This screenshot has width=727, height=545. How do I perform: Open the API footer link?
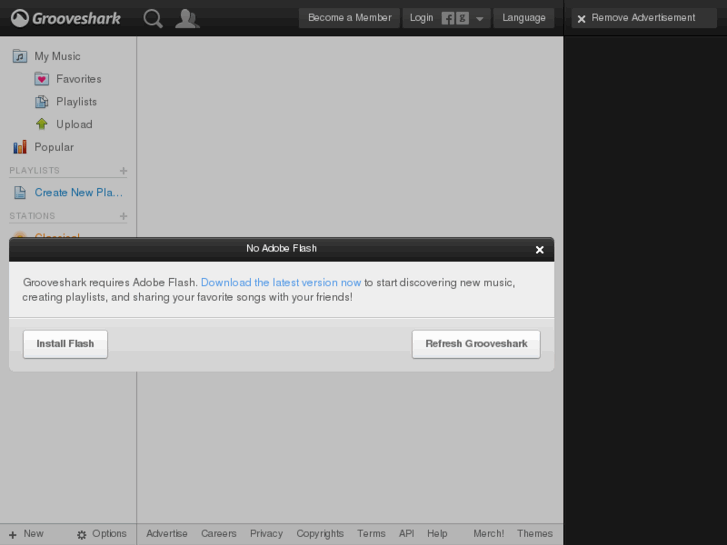click(407, 534)
